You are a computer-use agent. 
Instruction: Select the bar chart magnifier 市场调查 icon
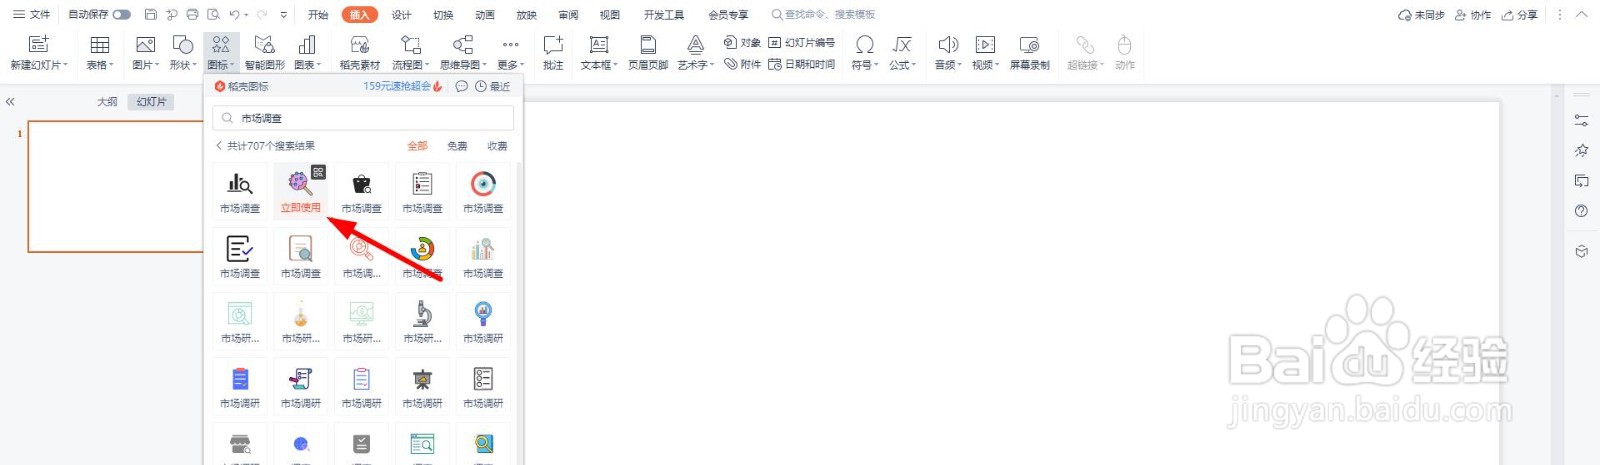click(x=240, y=190)
